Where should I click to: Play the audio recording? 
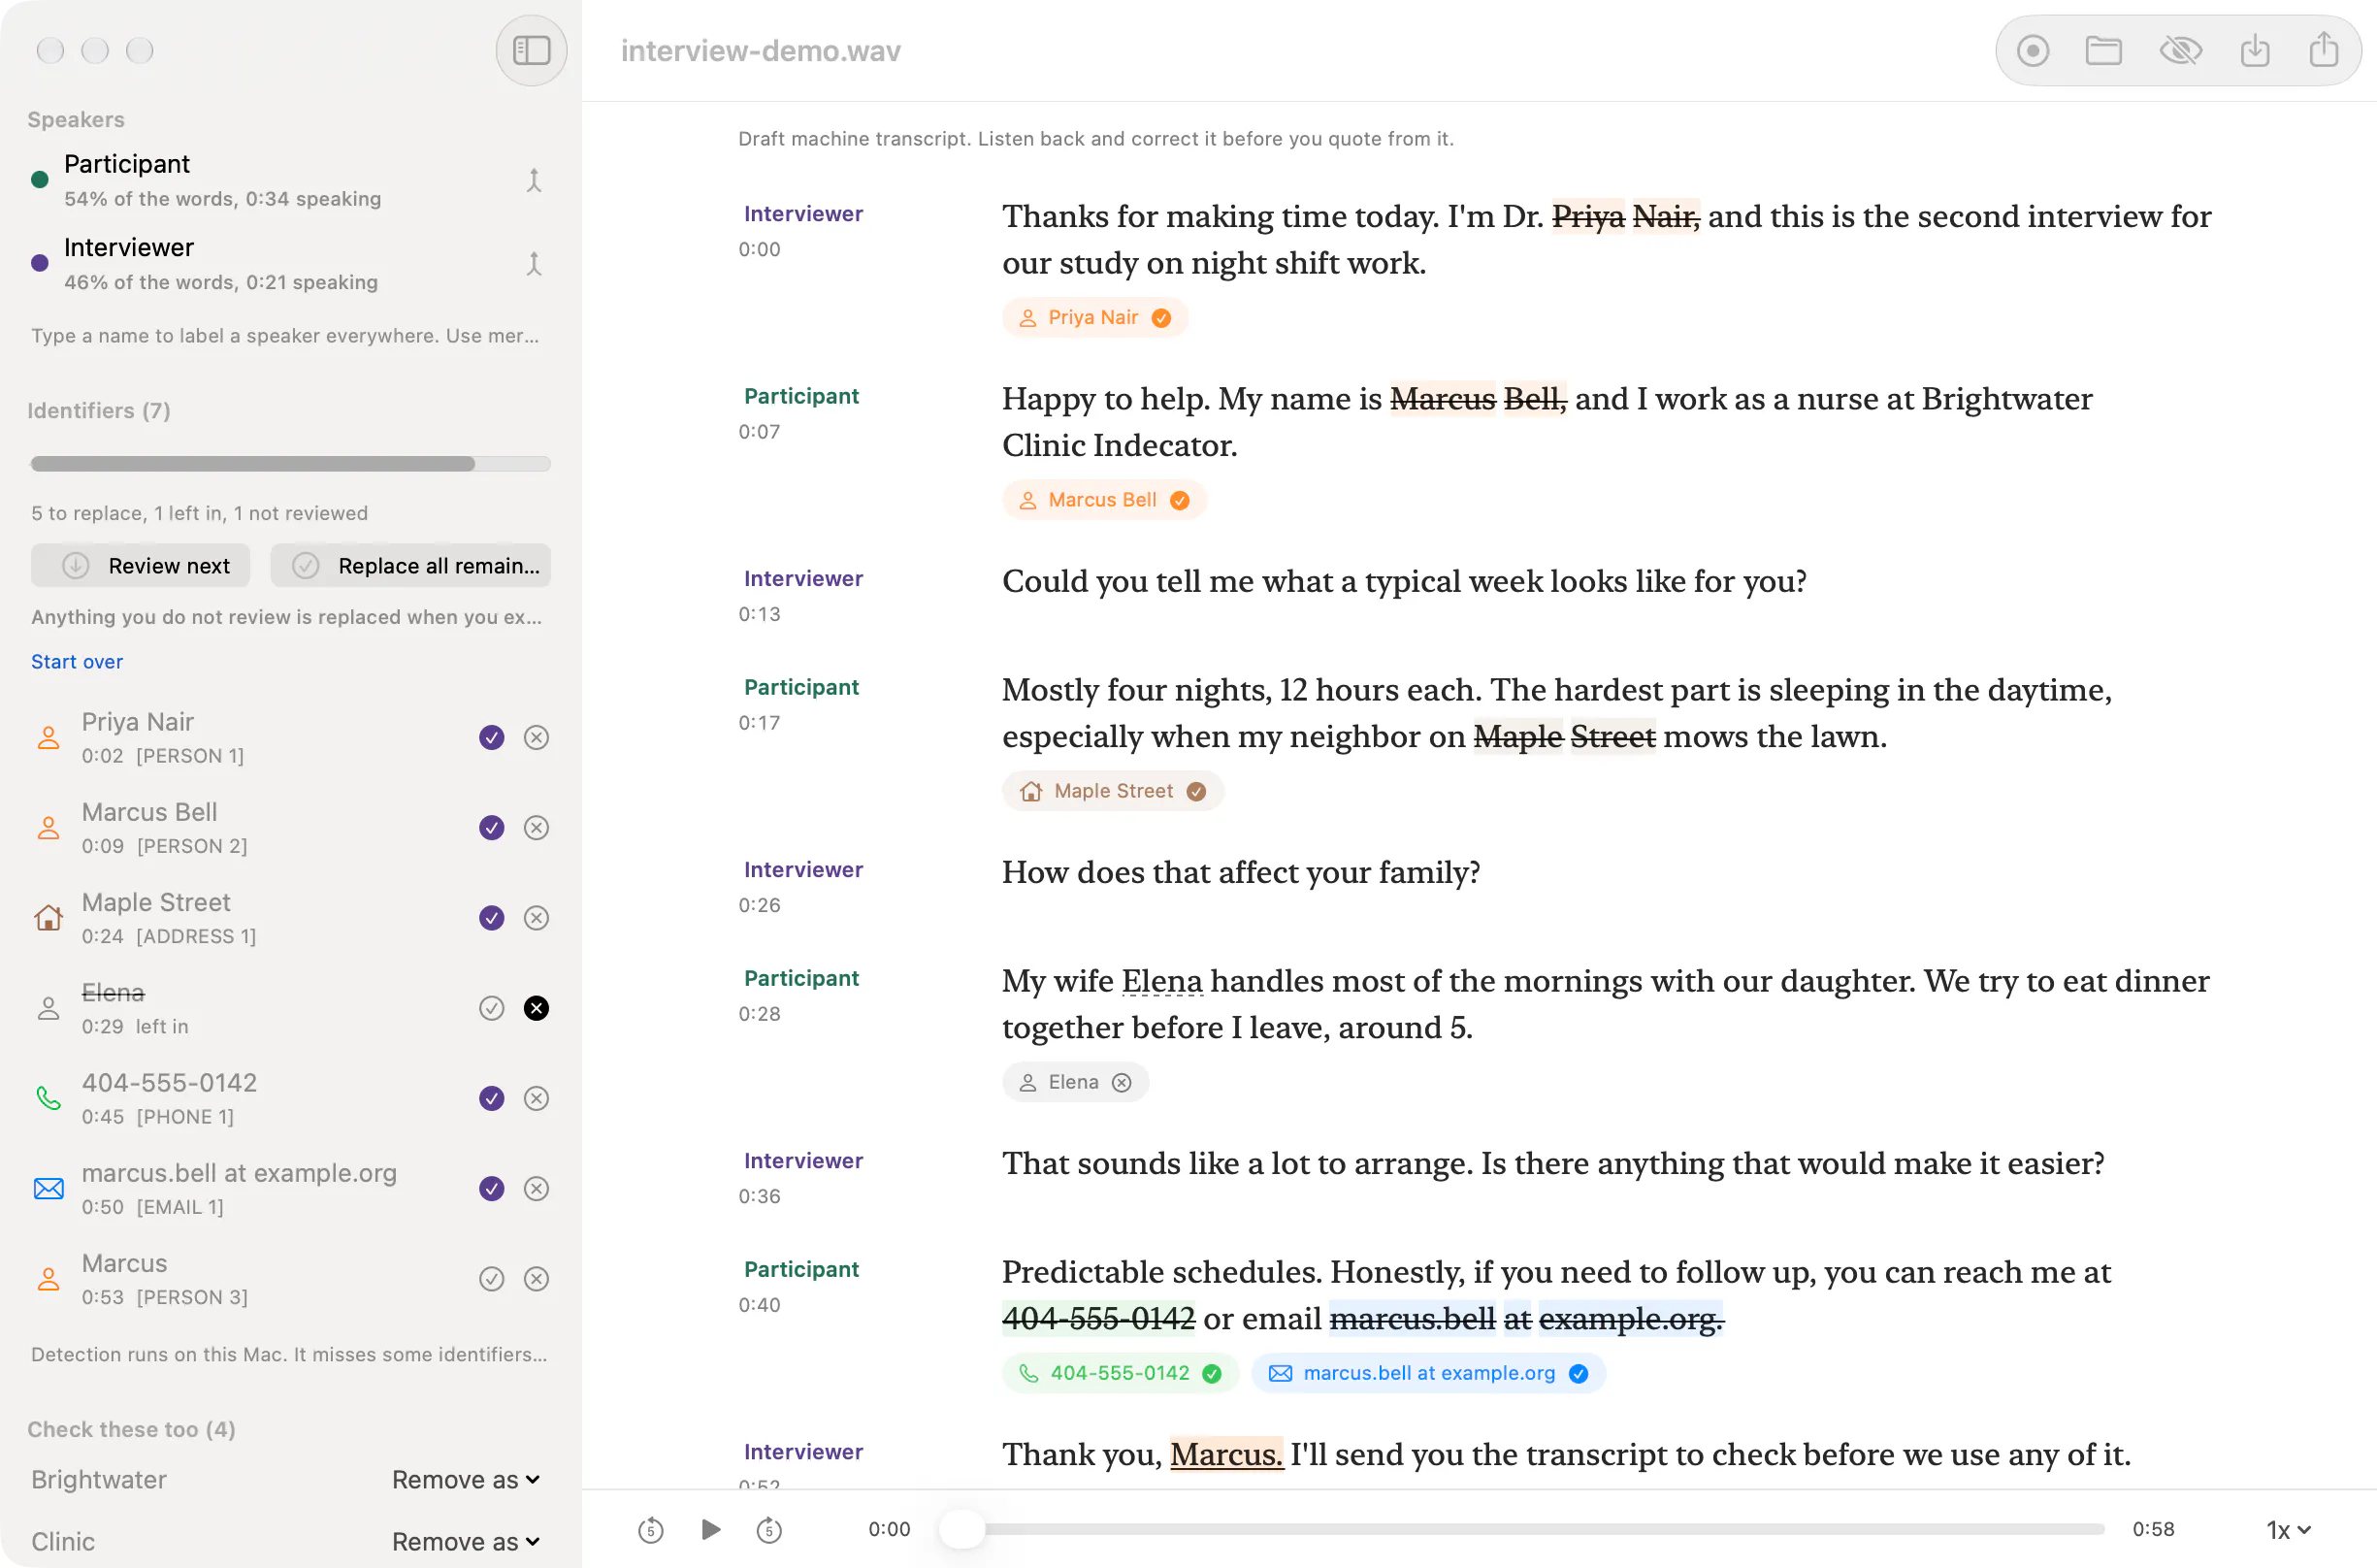tap(710, 1529)
